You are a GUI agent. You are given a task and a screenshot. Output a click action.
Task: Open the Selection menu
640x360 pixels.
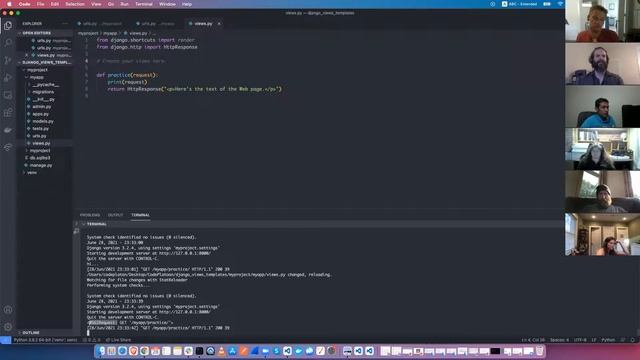tap(75, 4)
